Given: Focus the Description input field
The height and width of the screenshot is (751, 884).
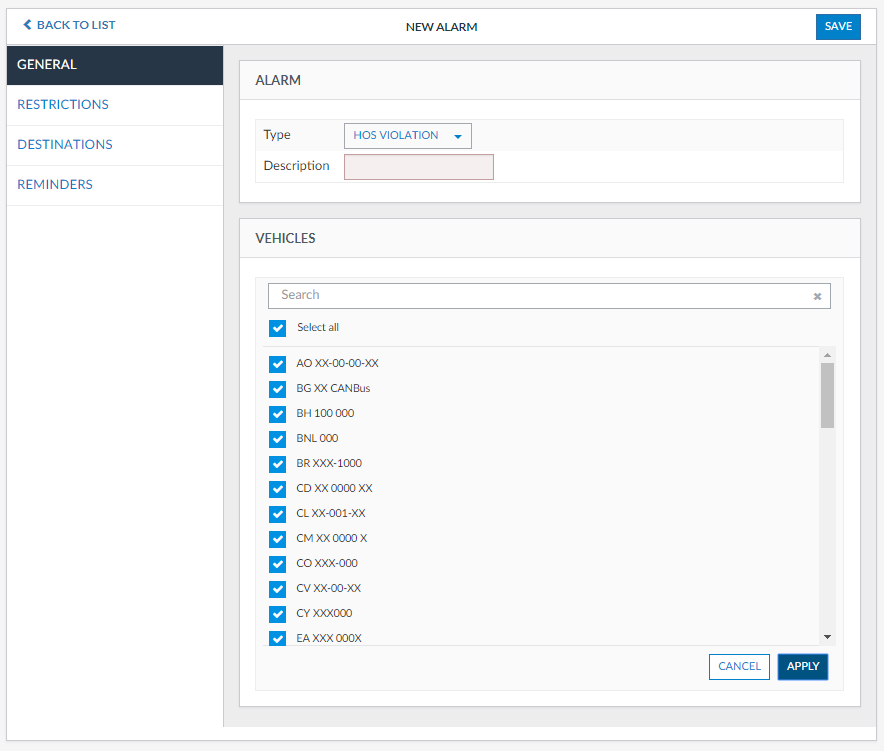Looking at the screenshot, I should (418, 167).
